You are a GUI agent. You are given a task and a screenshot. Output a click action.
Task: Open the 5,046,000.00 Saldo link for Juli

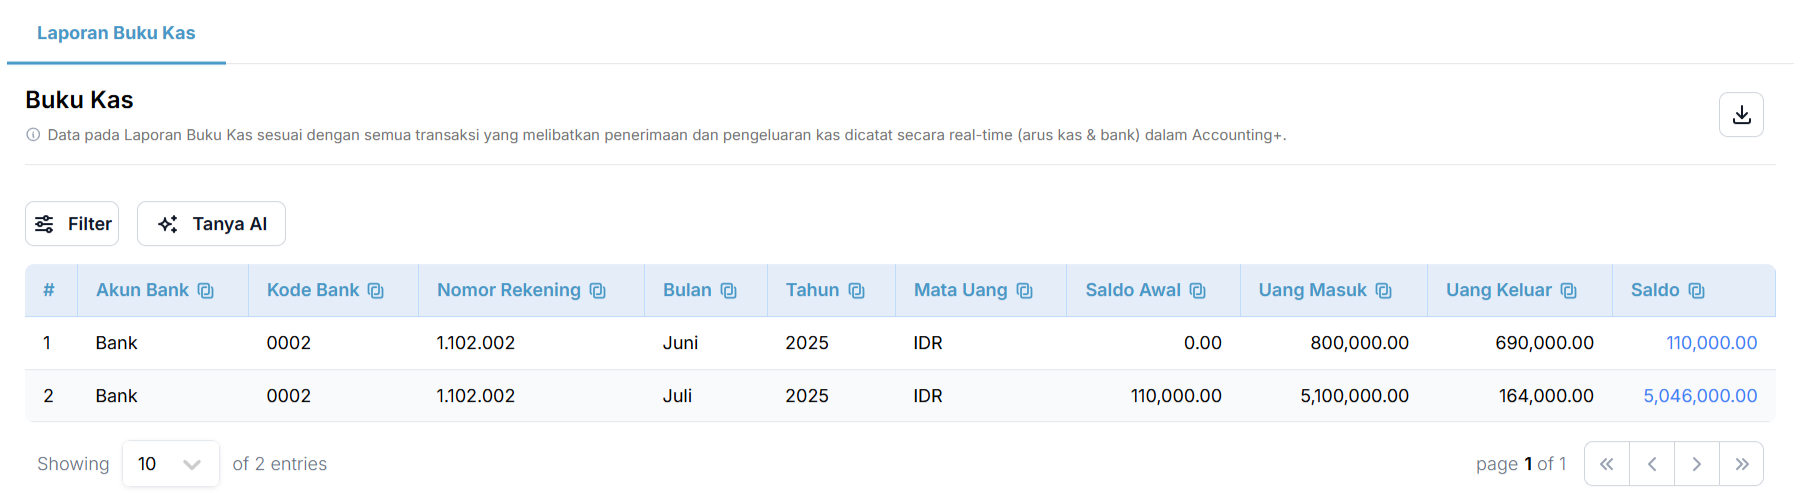click(1700, 396)
